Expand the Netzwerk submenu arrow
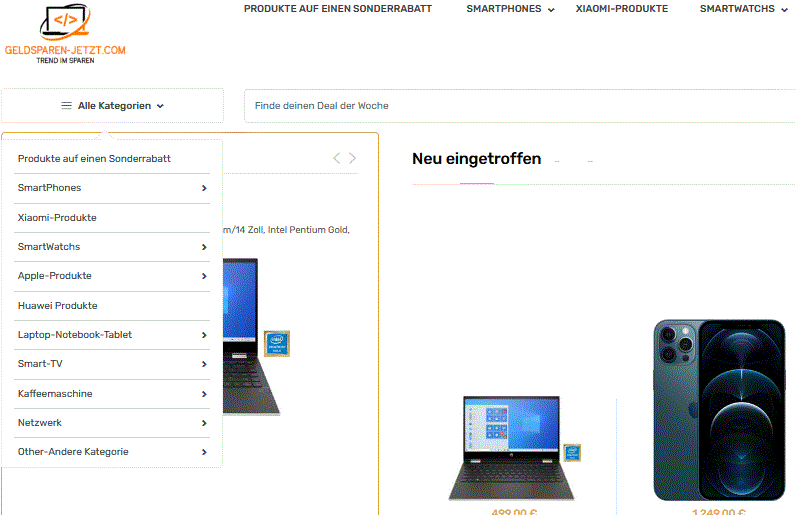This screenshot has width=796, height=515. (204, 423)
